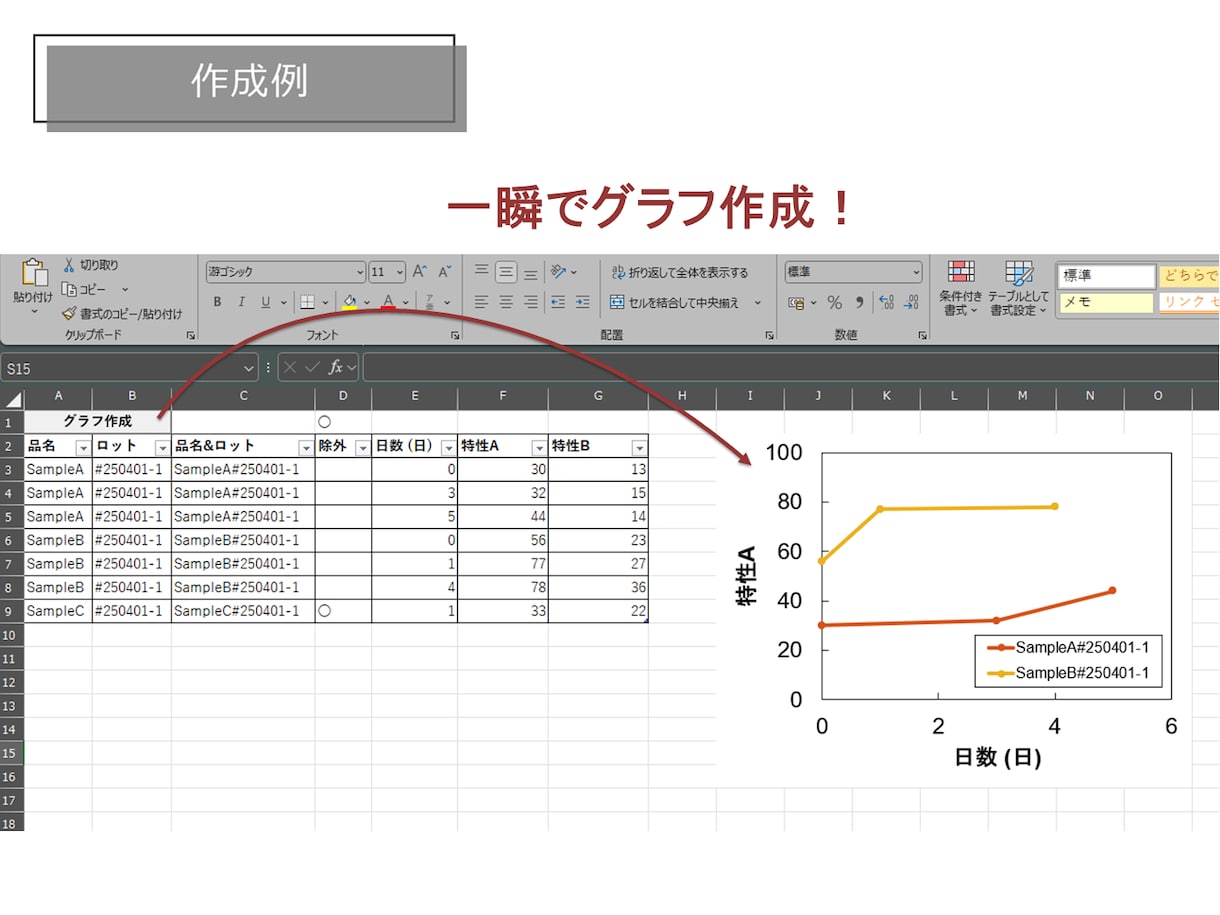Image resolution: width=1220 pixels, height=915 pixels.
Task: Apply comma style number format
Action: click(x=859, y=302)
